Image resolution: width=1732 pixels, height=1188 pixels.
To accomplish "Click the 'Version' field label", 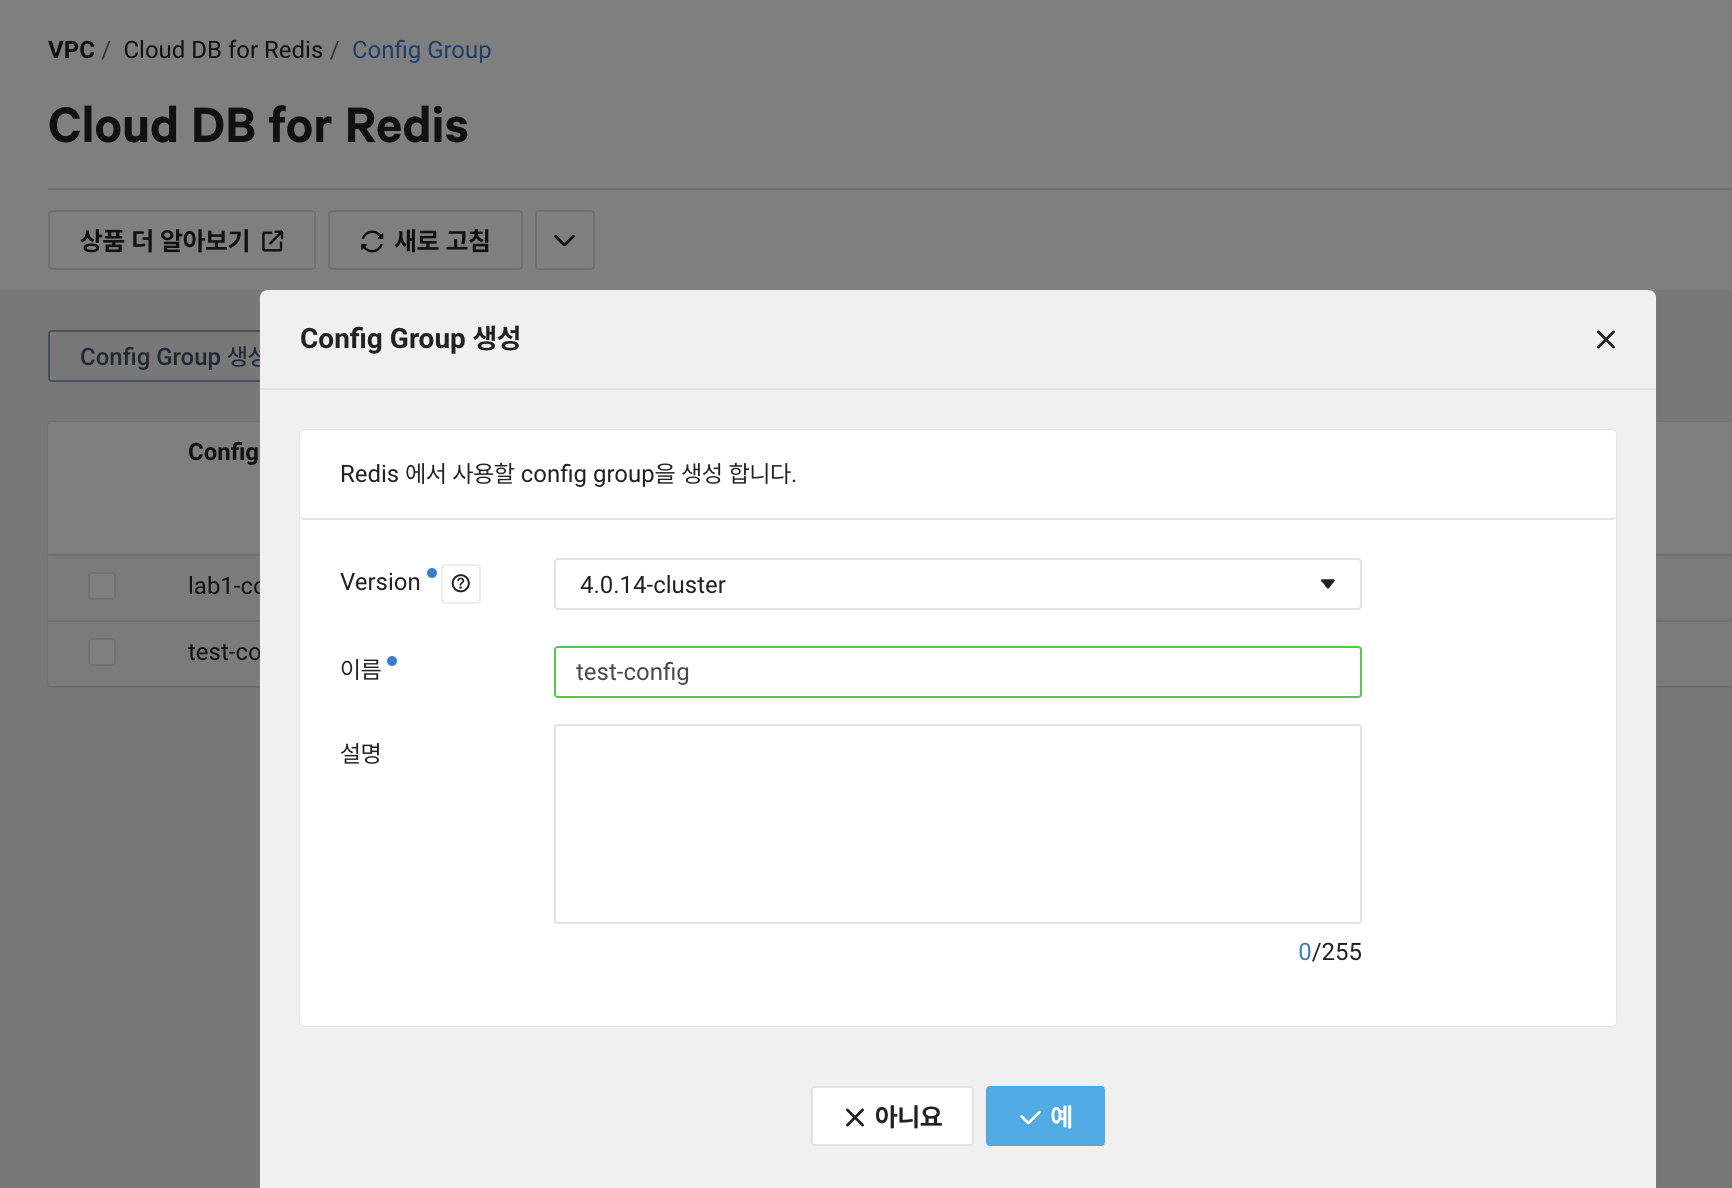I will (x=380, y=582).
